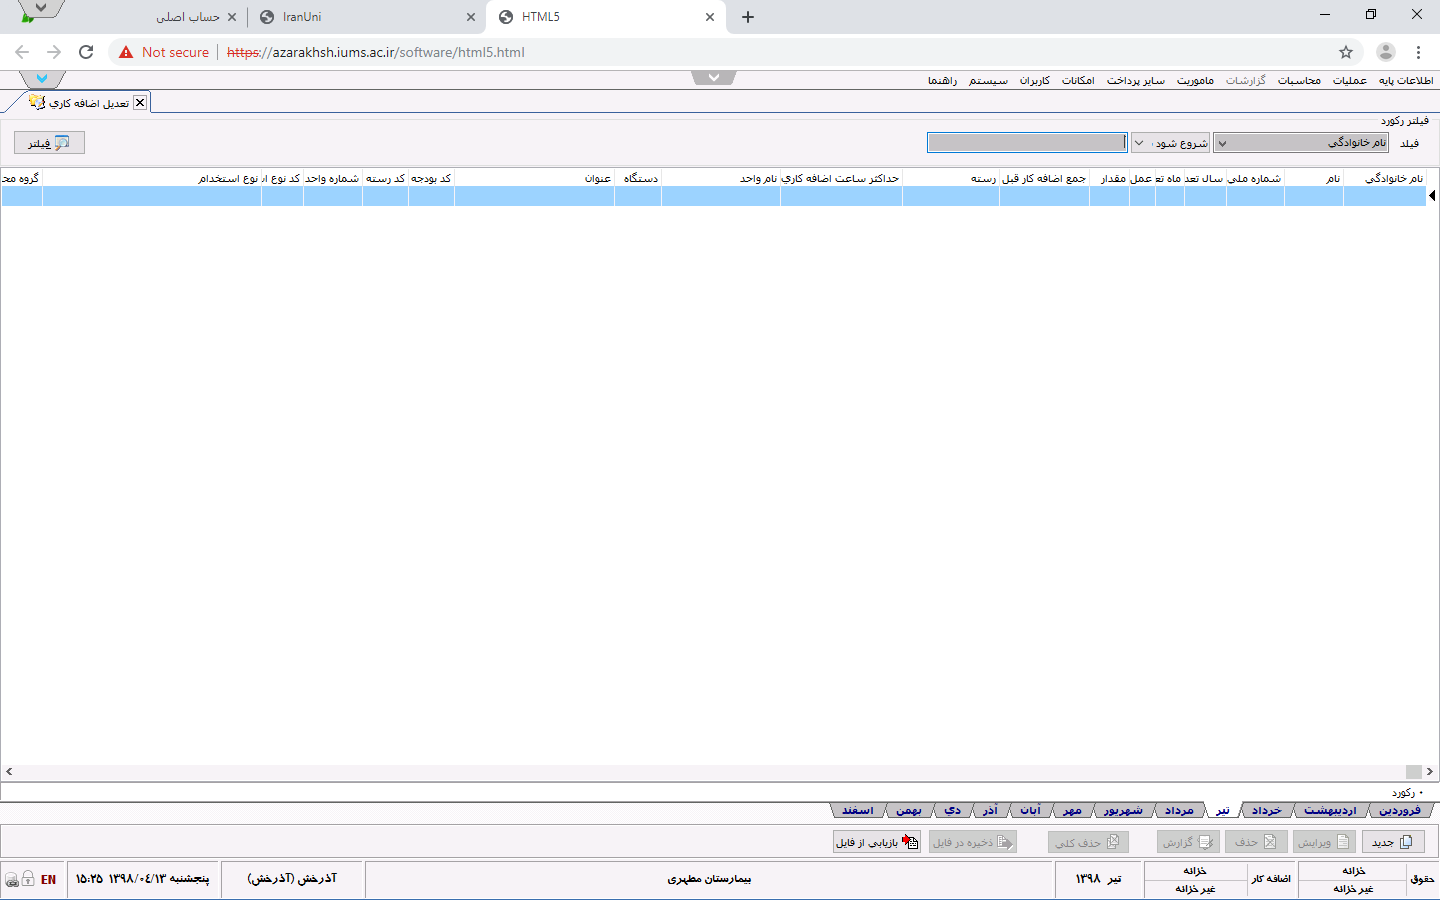Click the lock icon in the status bar
Viewport: 1440px width, 900px height.
tap(28, 878)
